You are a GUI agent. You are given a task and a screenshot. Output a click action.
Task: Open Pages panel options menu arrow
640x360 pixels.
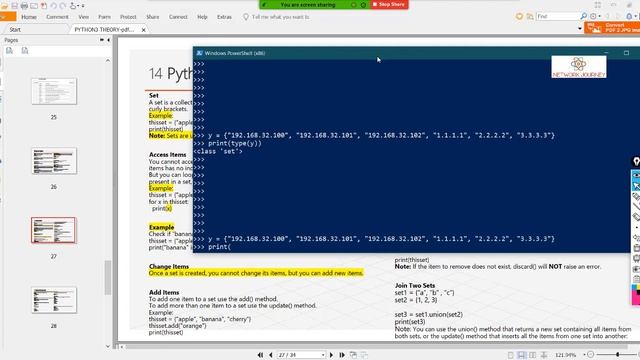102,40
